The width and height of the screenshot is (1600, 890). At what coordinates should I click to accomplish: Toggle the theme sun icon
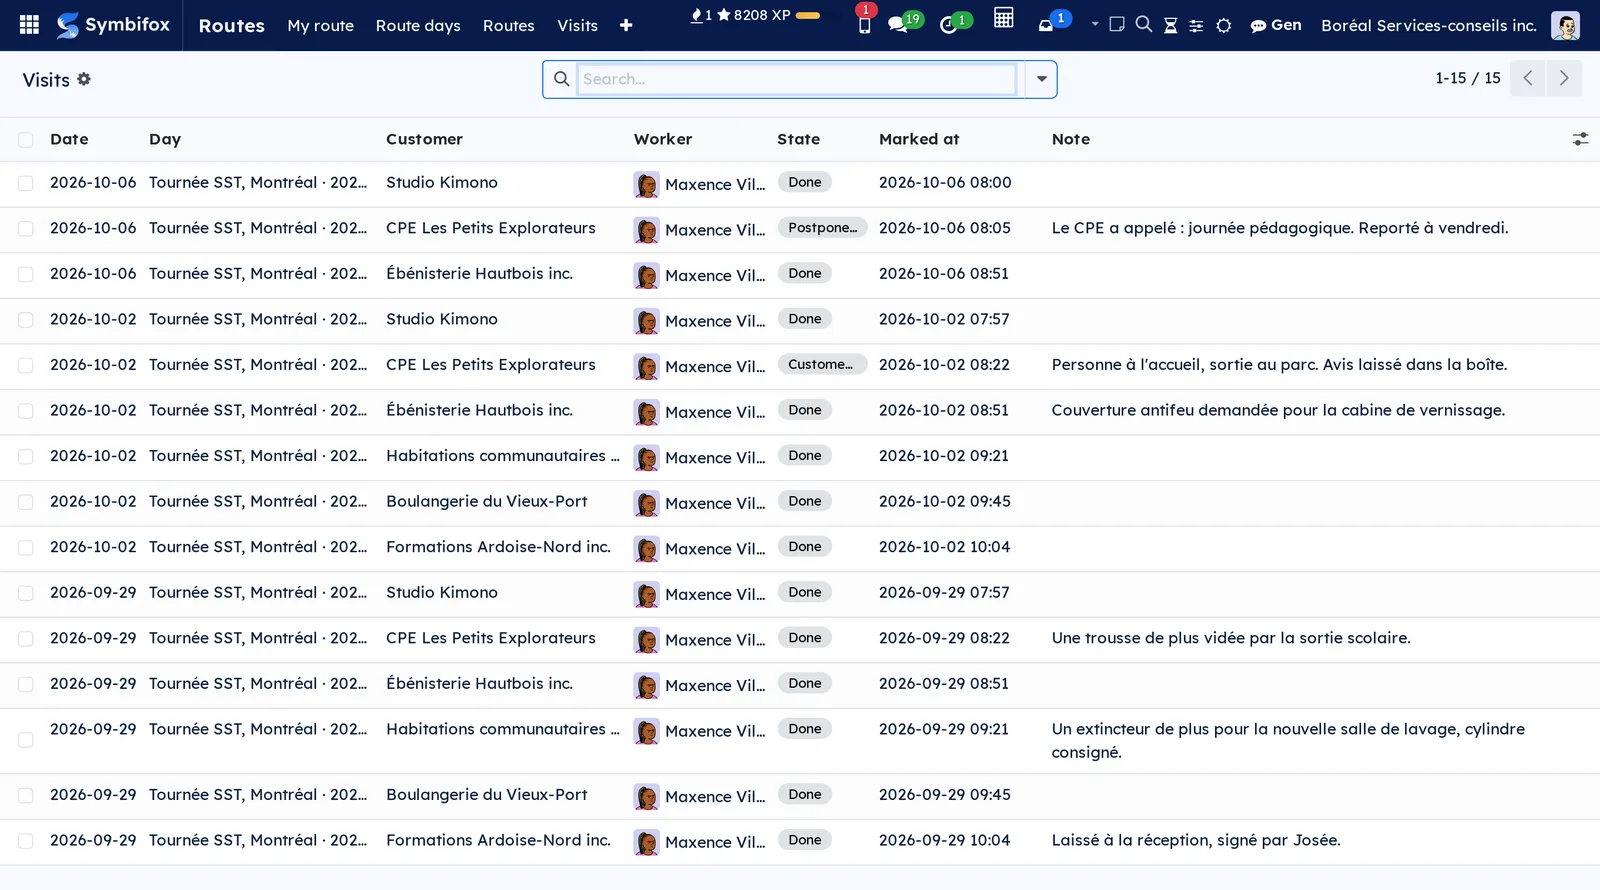[1224, 25]
